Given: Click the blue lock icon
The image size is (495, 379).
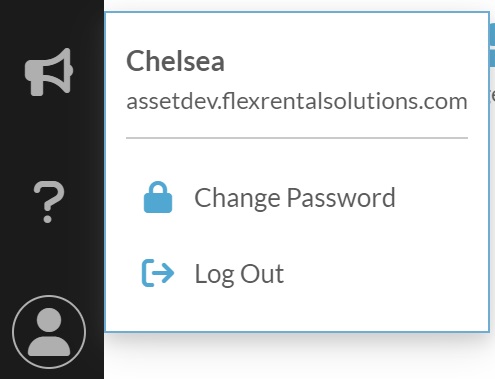Looking at the screenshot, I should coord(158,197).
